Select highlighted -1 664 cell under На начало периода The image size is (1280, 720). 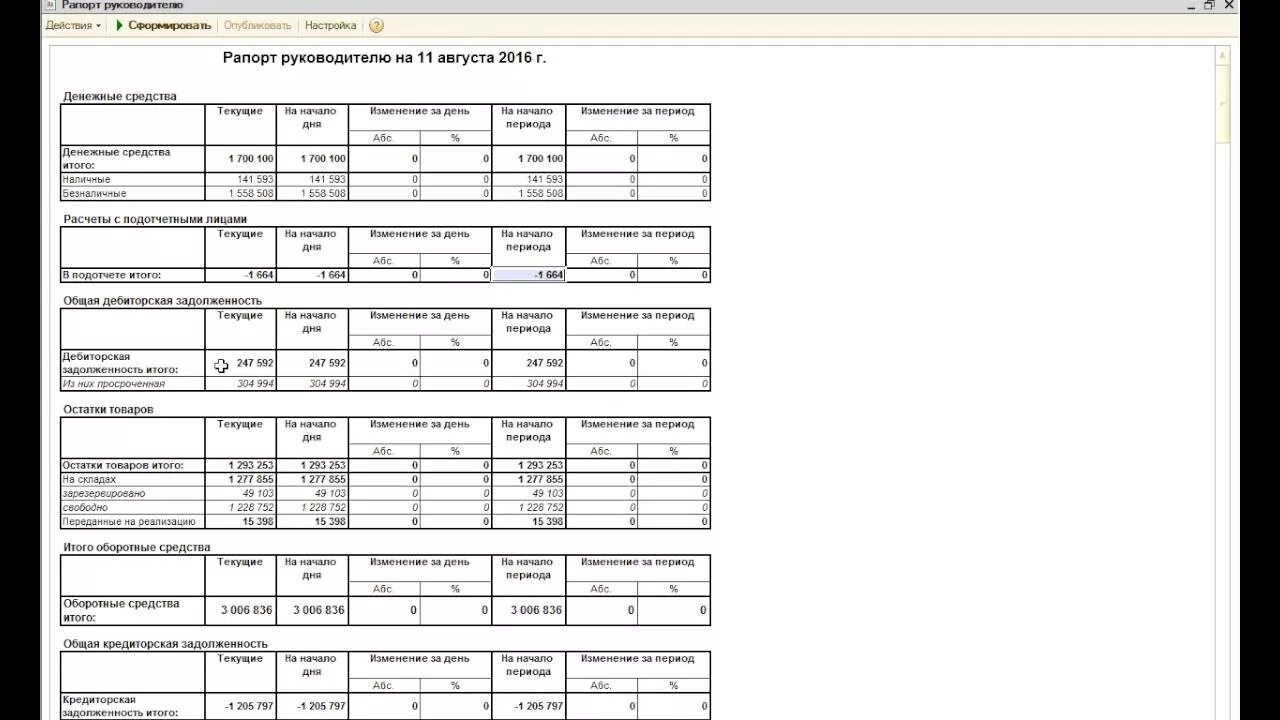coord(529,275)
